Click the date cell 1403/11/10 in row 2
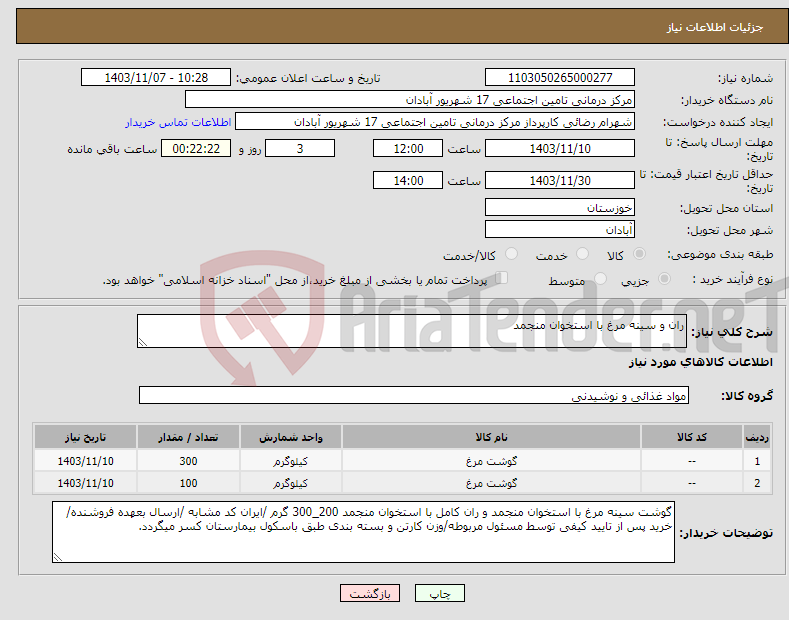 click(x=85, y=483)
